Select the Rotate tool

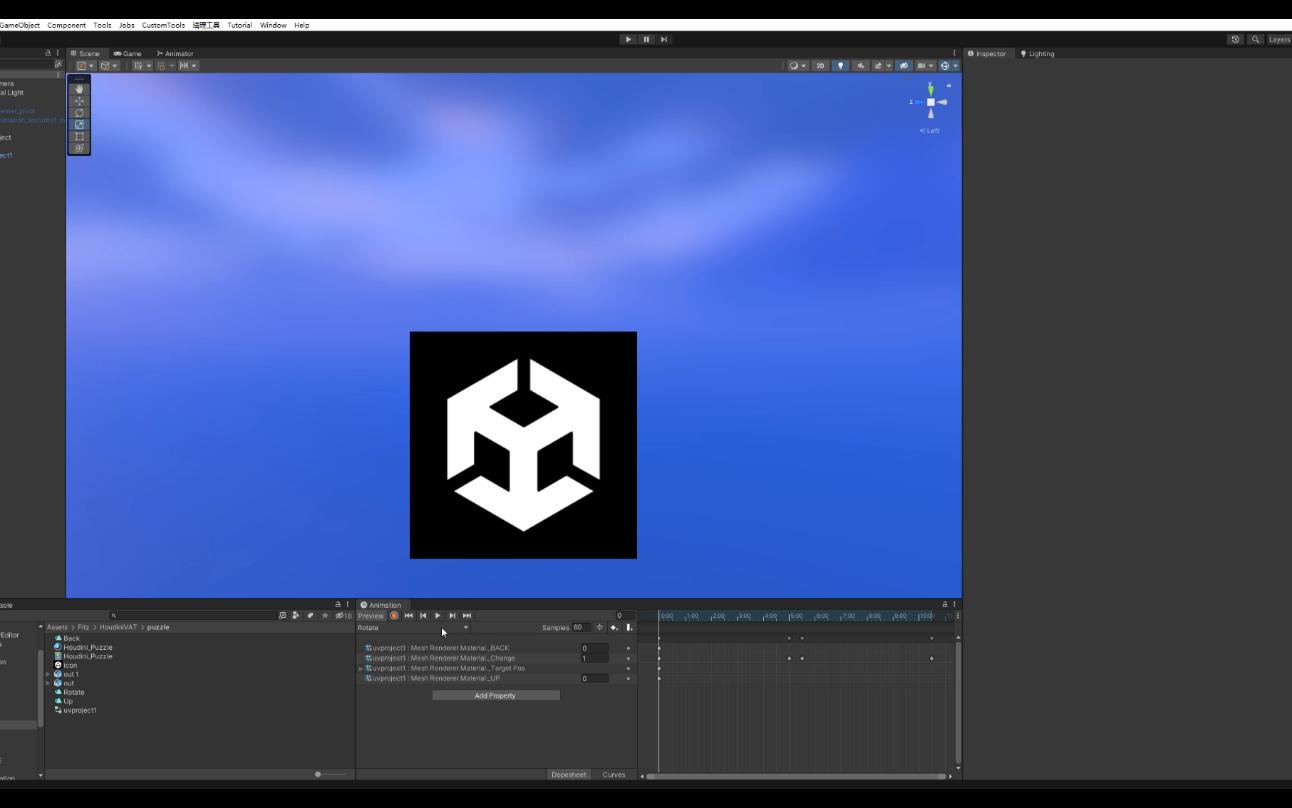point(78,112)
